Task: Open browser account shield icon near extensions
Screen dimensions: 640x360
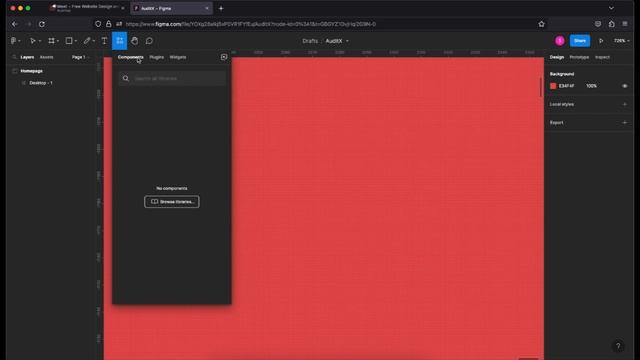Action: pos(598,24)
